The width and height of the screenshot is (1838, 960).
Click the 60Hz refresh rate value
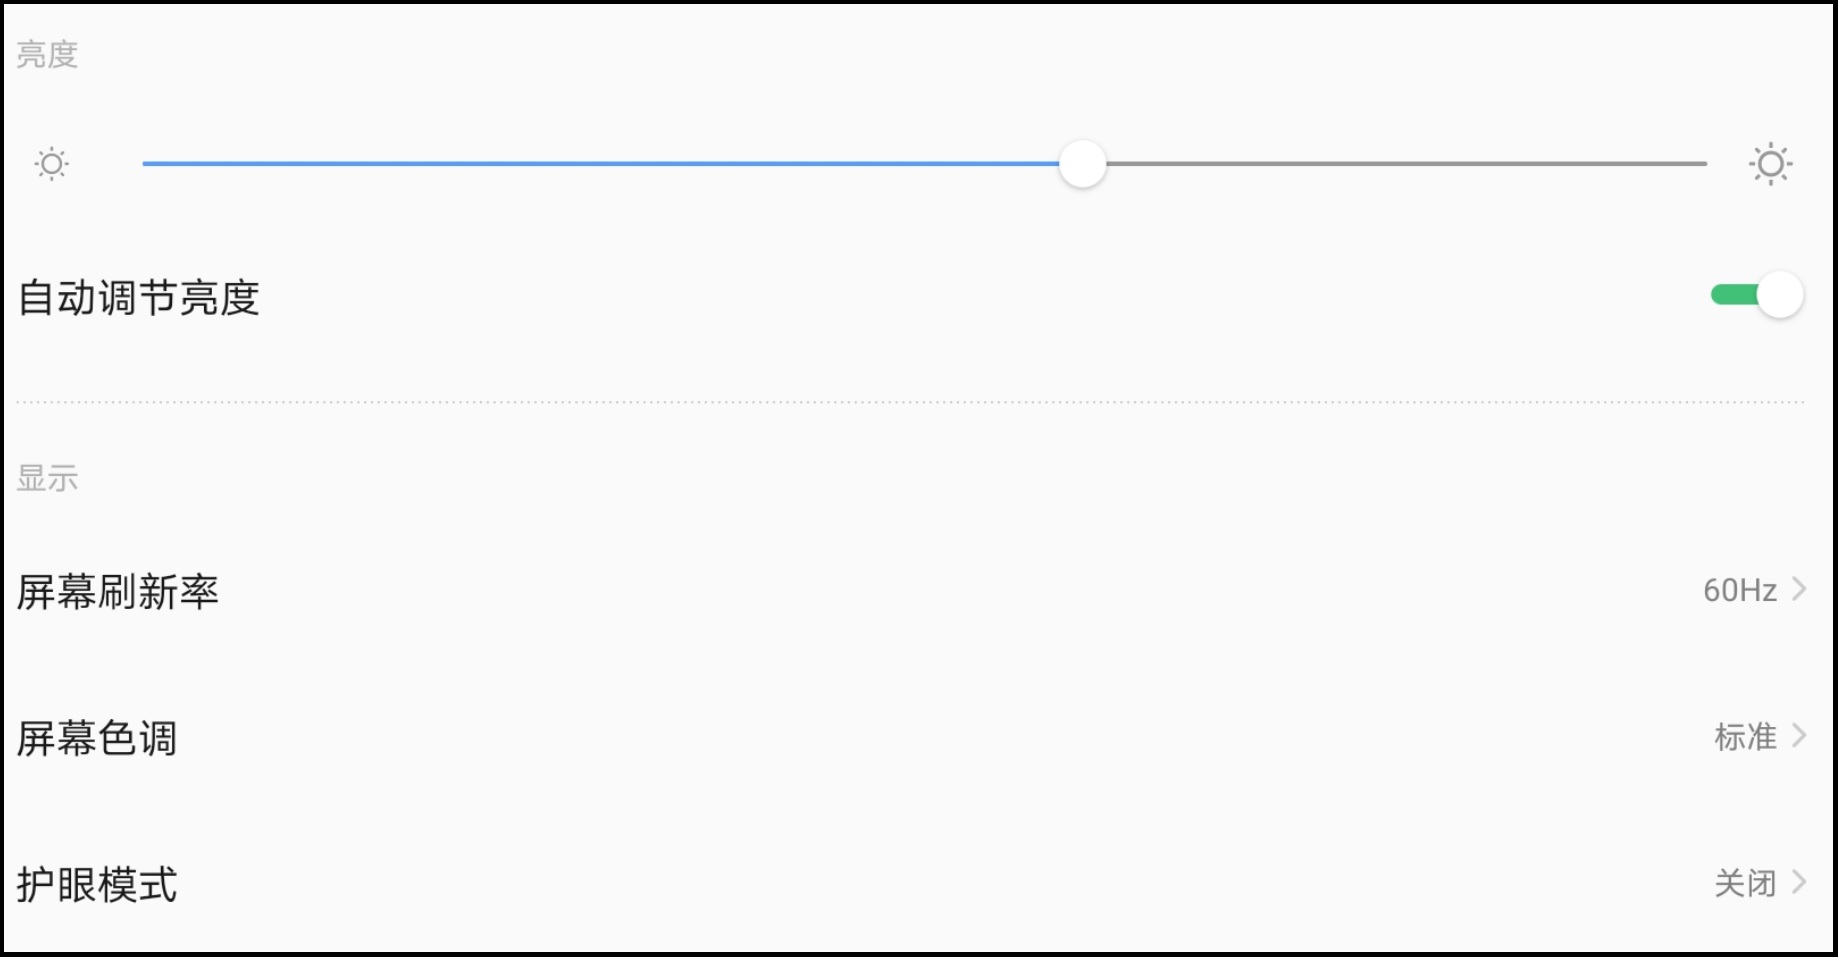tap(1739, 591)
